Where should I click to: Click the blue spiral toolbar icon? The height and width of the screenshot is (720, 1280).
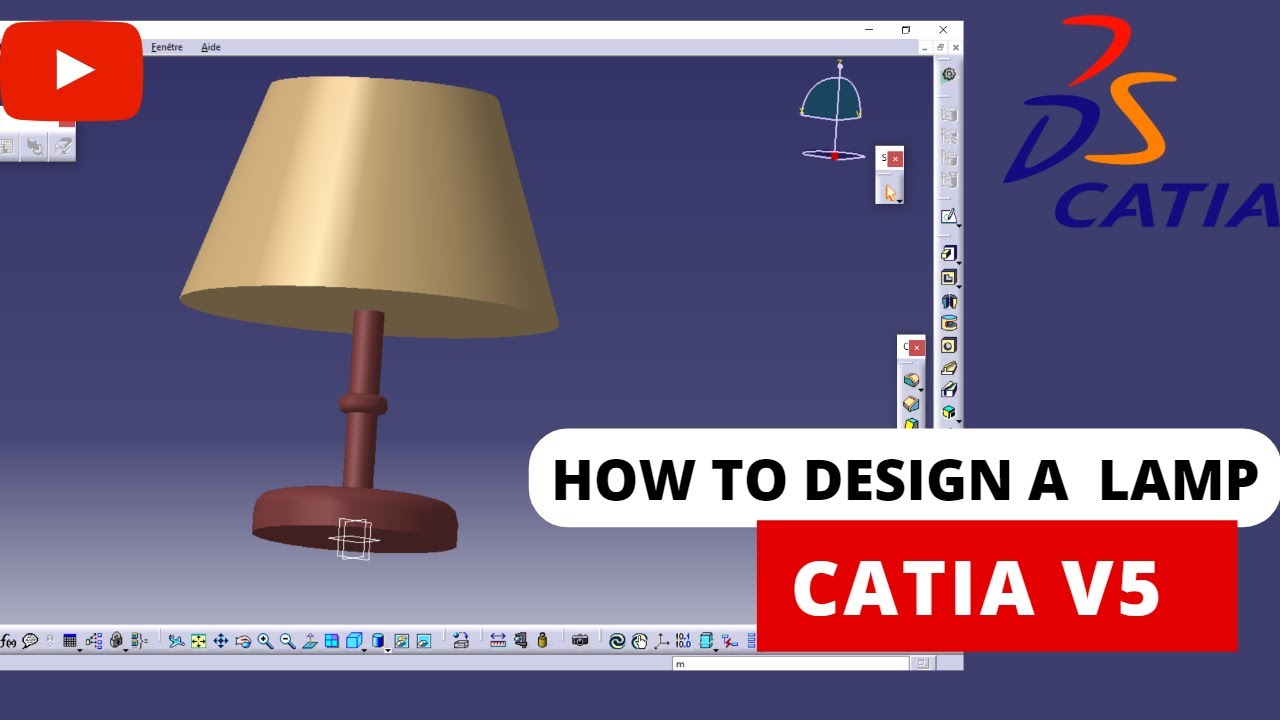point(617,641)
